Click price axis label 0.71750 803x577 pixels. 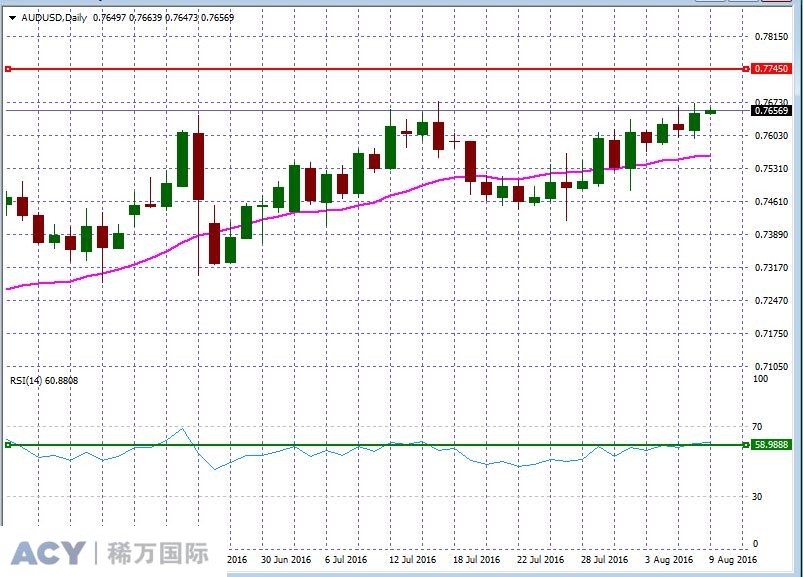tap(771, 333)
